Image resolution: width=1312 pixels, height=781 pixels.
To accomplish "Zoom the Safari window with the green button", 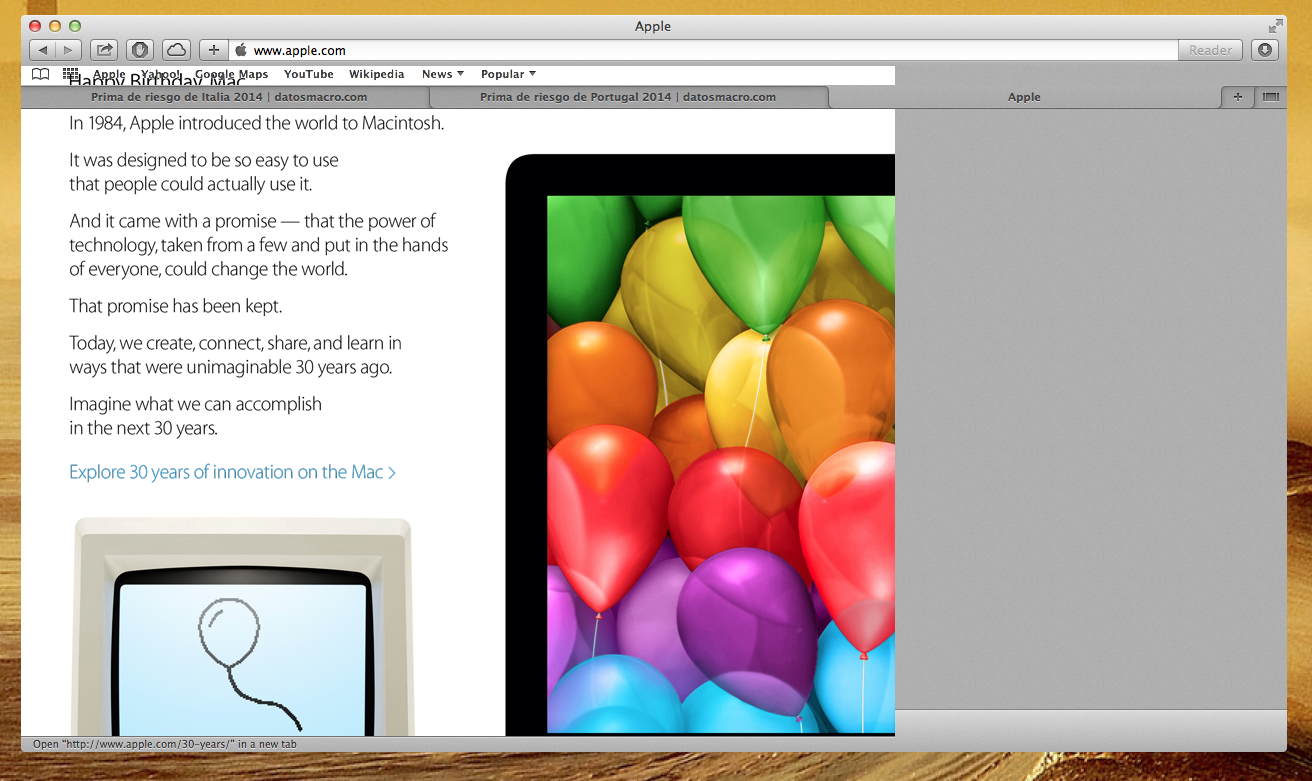I will [x=74, y=26].
